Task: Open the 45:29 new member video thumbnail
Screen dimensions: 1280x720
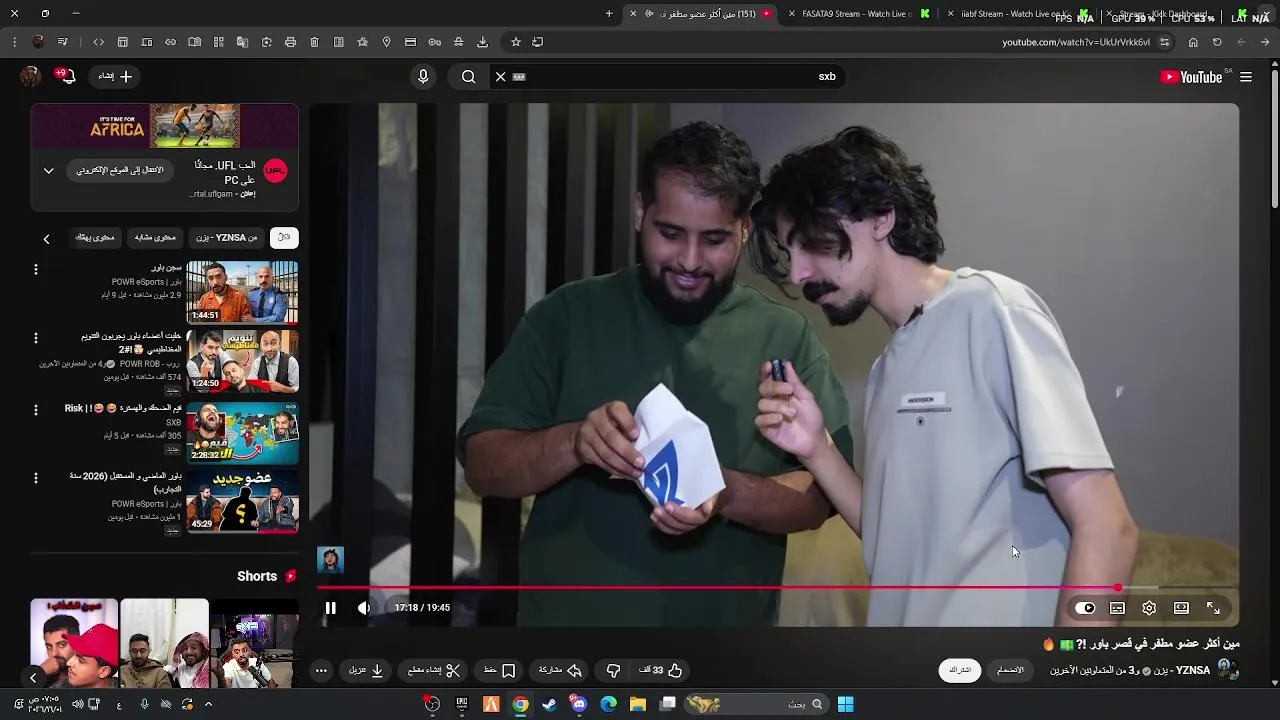Action: pos(242,501)
